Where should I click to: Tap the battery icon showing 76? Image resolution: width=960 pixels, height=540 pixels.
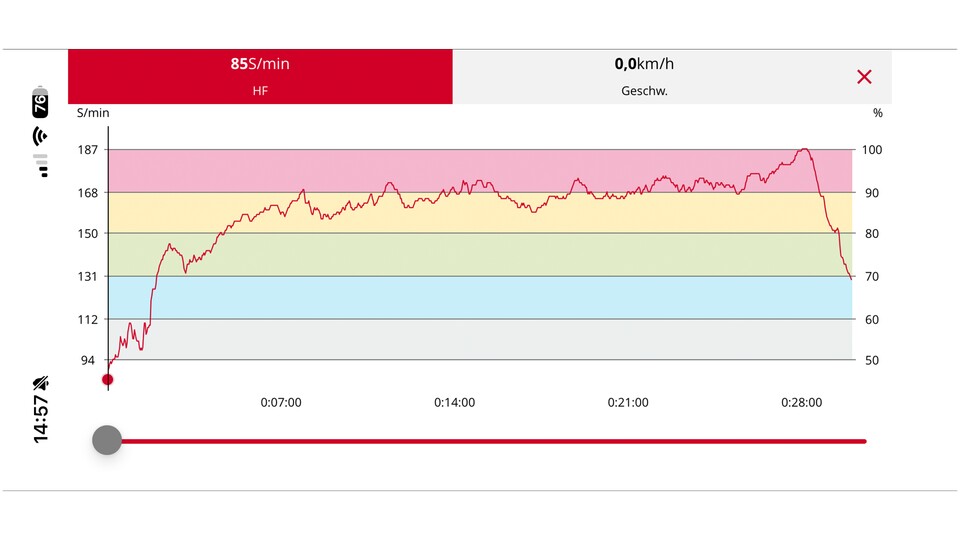coord(40,104)
